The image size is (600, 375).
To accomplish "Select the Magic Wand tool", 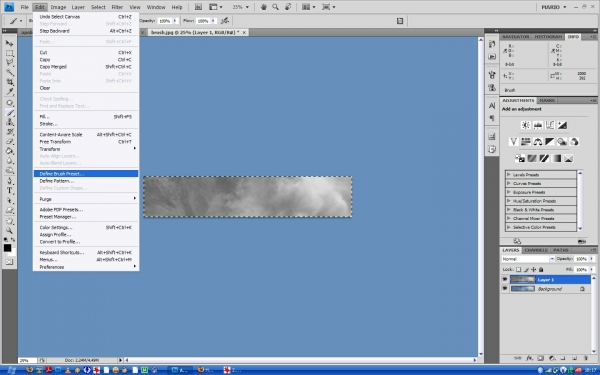I will [x=9, y=72].
